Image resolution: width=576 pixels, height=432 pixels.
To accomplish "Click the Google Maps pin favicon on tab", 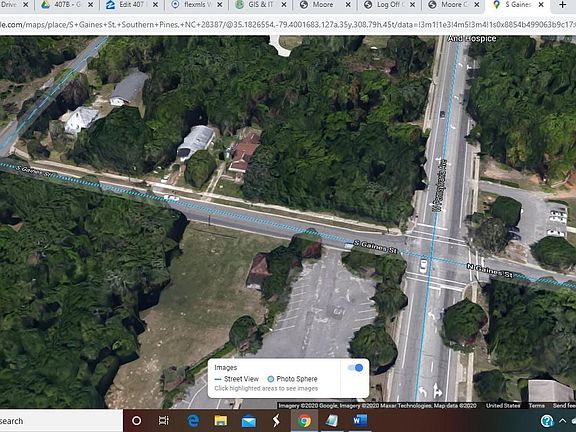I will click(x=496, y=5).
